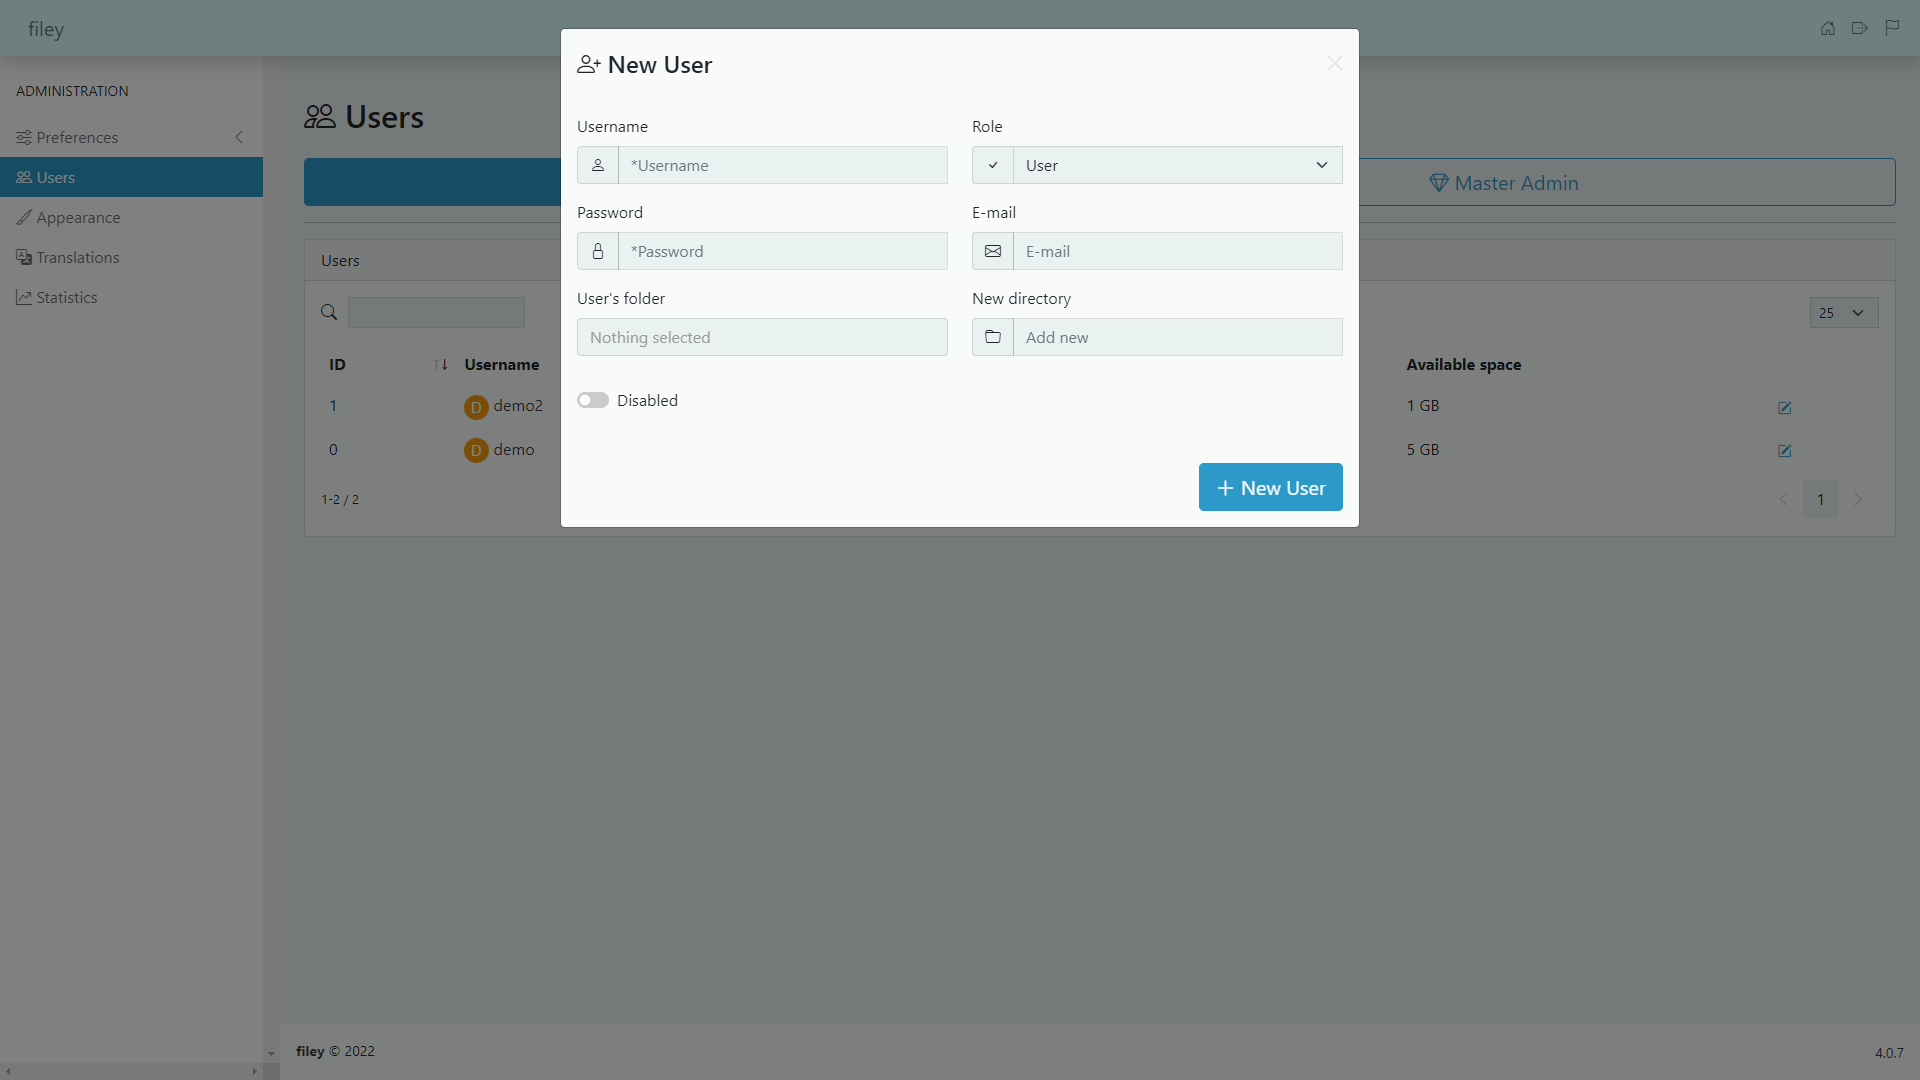Click the folder icon beside Add new

(x=993, y=337)
